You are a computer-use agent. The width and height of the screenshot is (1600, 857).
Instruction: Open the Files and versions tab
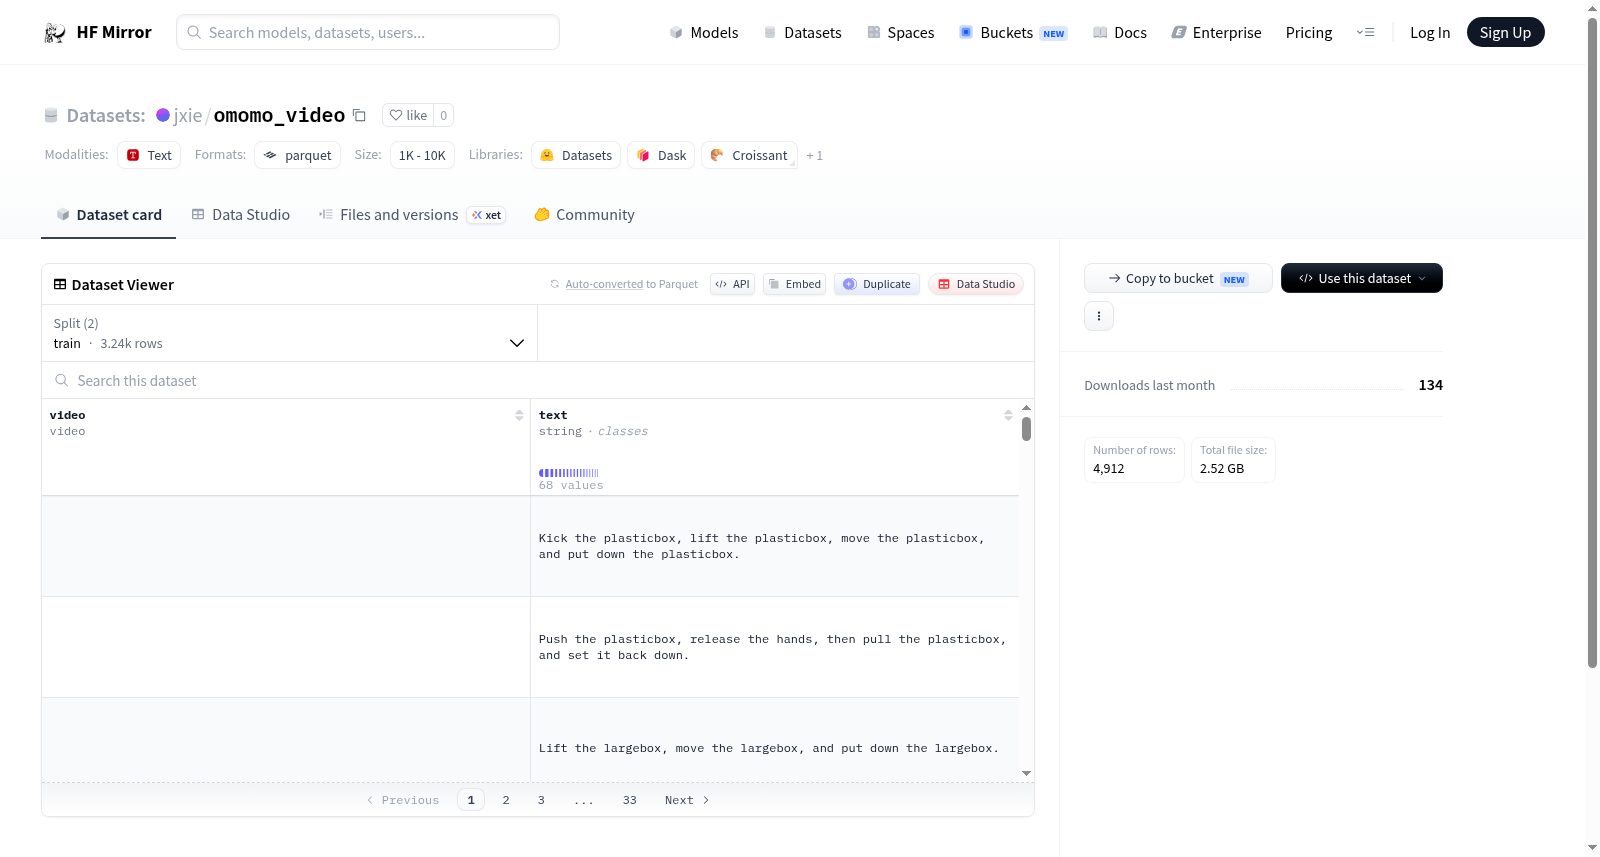coord(411,215)
